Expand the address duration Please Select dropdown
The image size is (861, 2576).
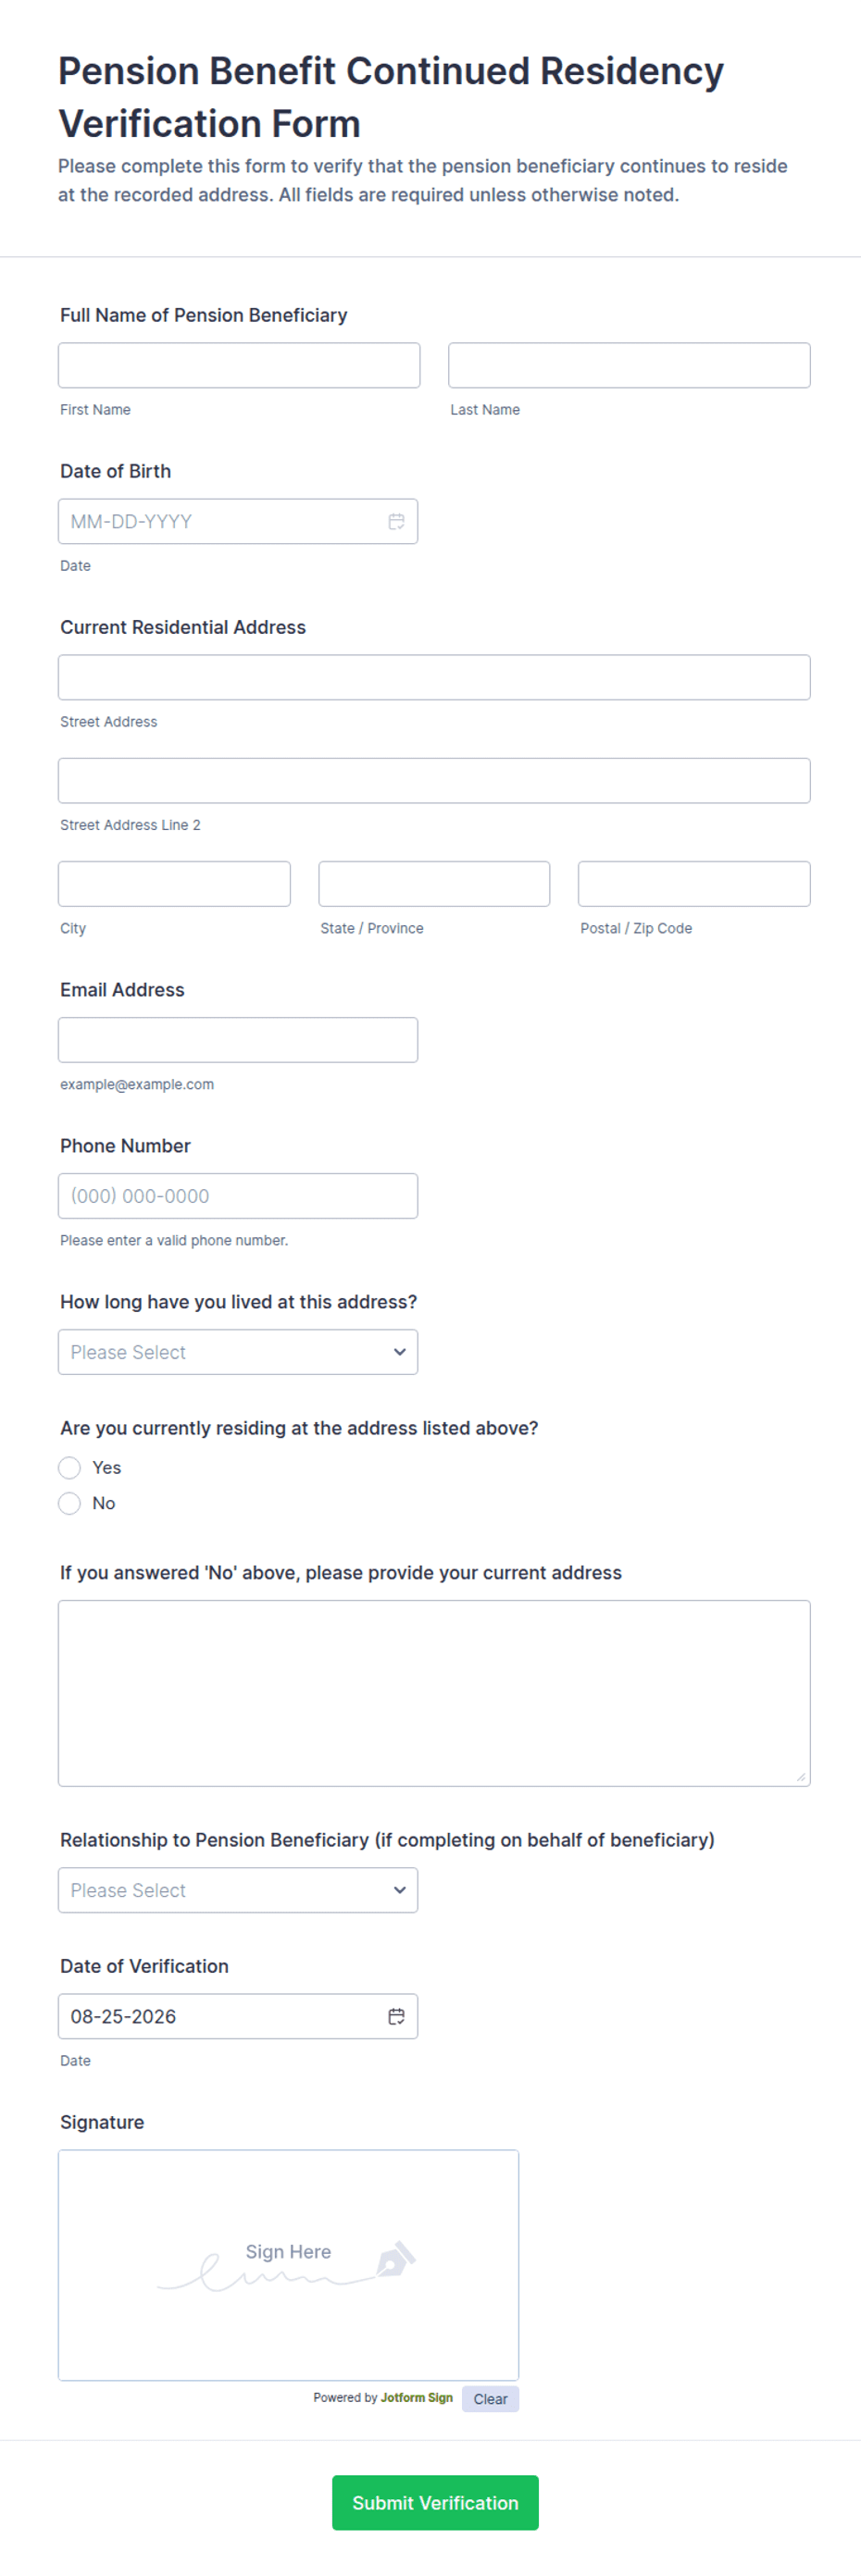tap(238, 1352)
